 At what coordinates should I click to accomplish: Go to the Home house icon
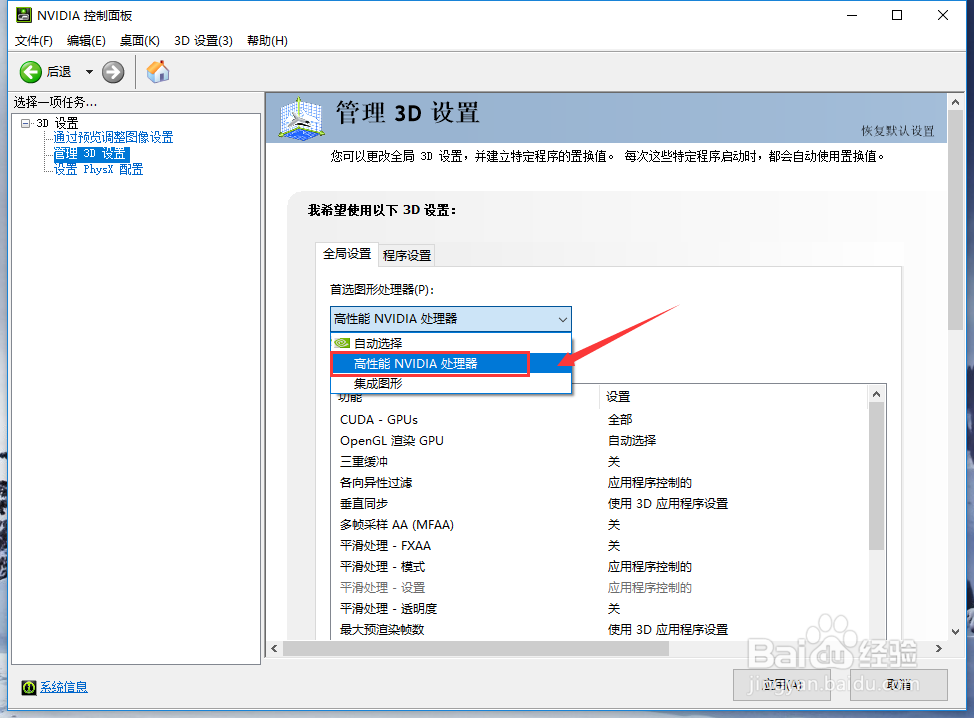(158, 71)
